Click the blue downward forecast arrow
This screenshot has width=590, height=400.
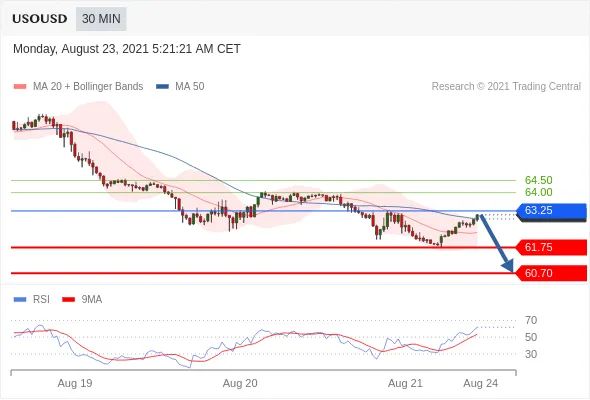pyautogui.click(x=496, y=243)
